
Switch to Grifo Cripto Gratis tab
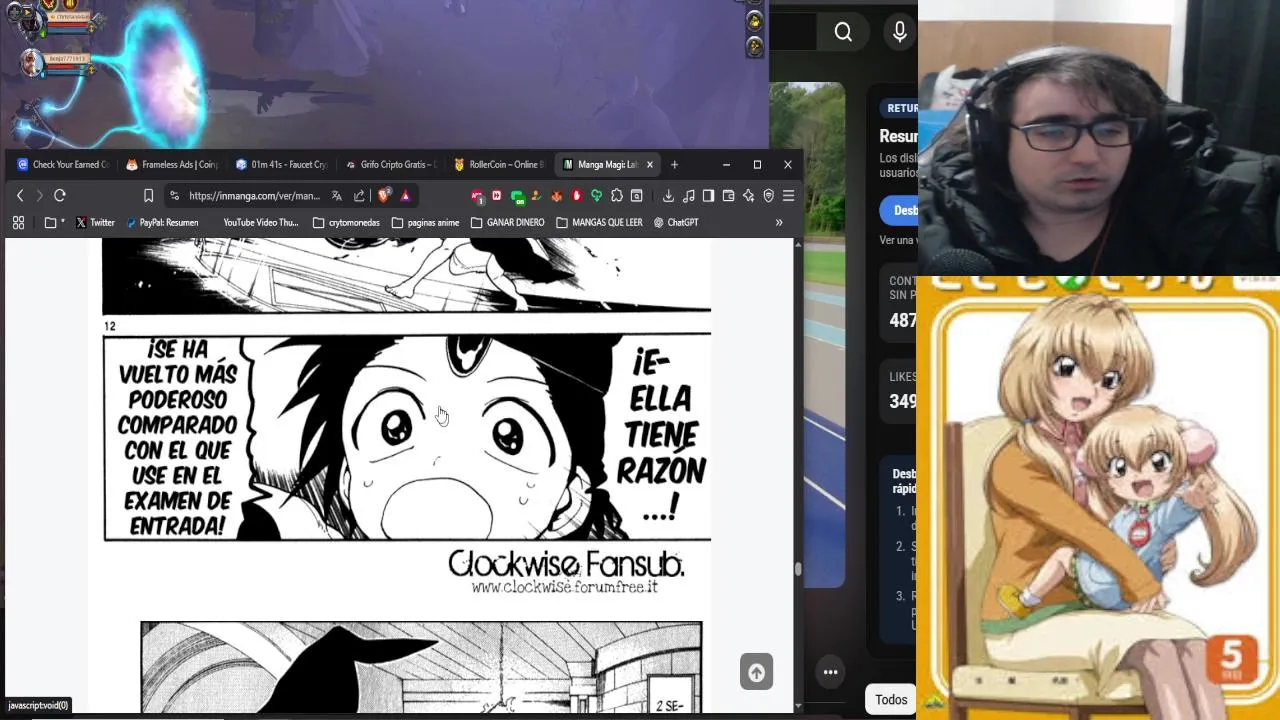click(x=391, y=165)
